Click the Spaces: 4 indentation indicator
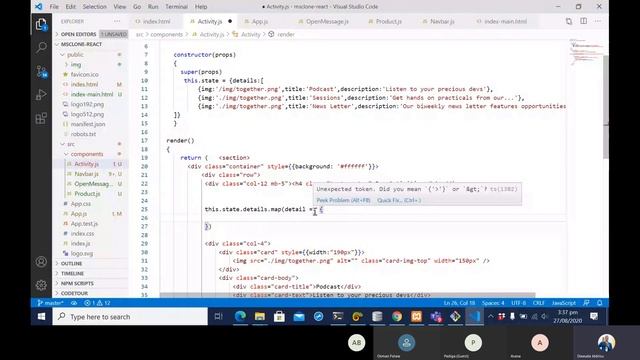Screen dimensions: 640x360 pos(493,303)
